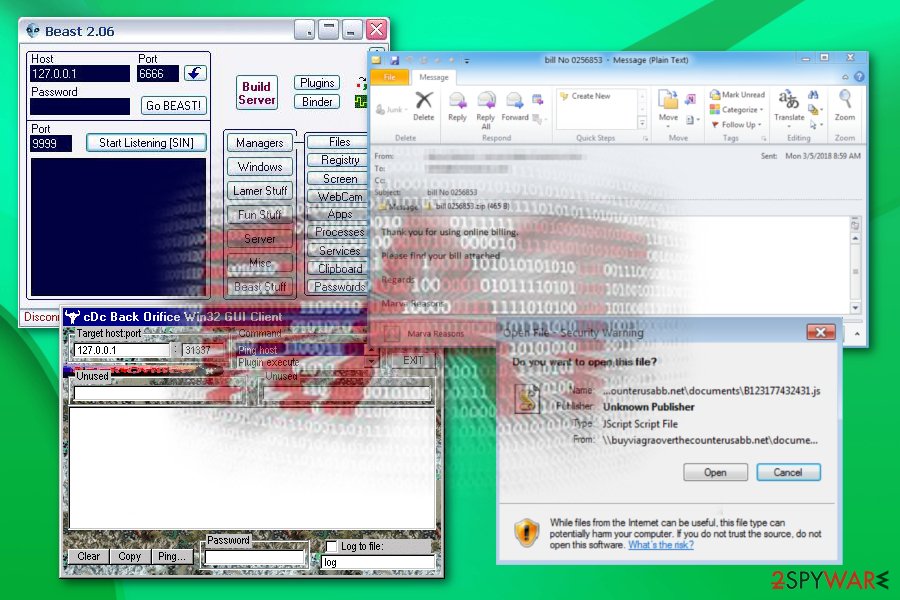
Task: Click Ping... button in Back Orifice
Action: (x=172, y=556)
